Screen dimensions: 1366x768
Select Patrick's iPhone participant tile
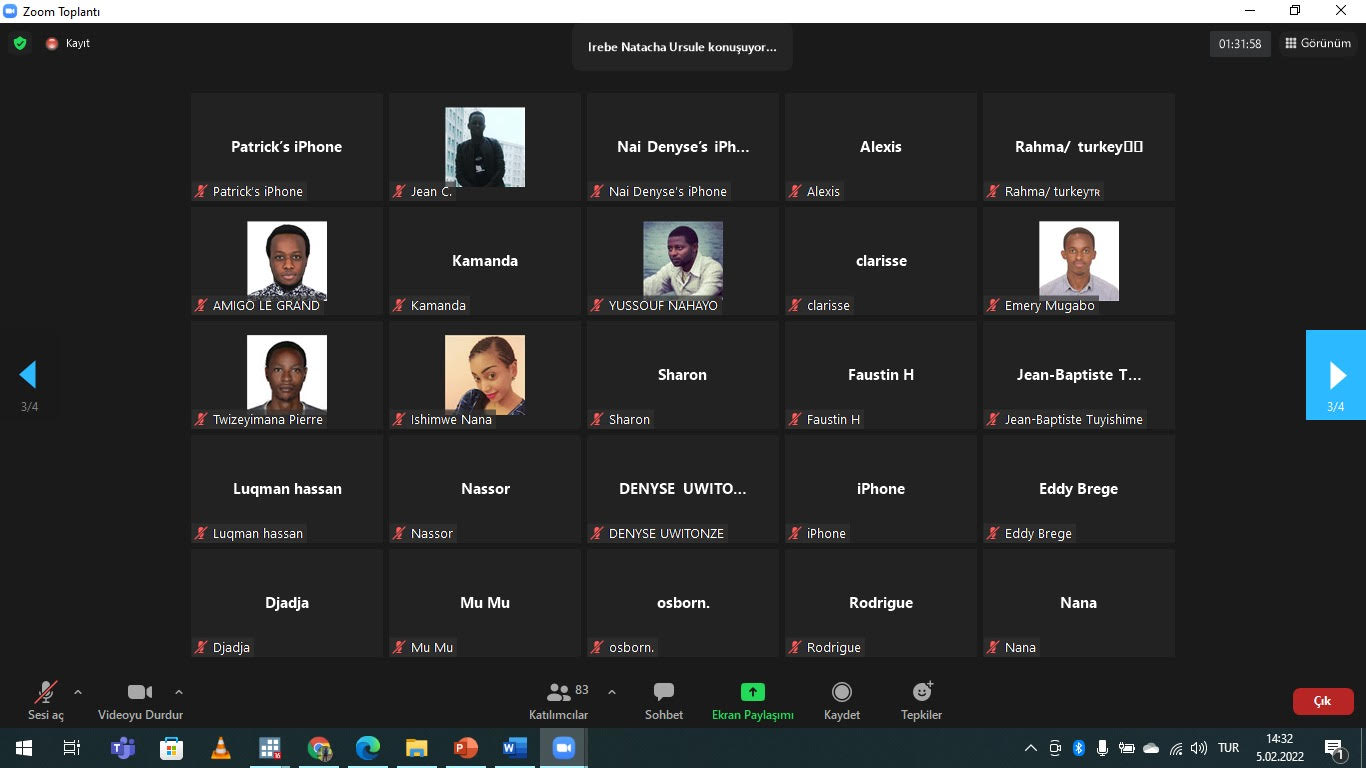287,147
